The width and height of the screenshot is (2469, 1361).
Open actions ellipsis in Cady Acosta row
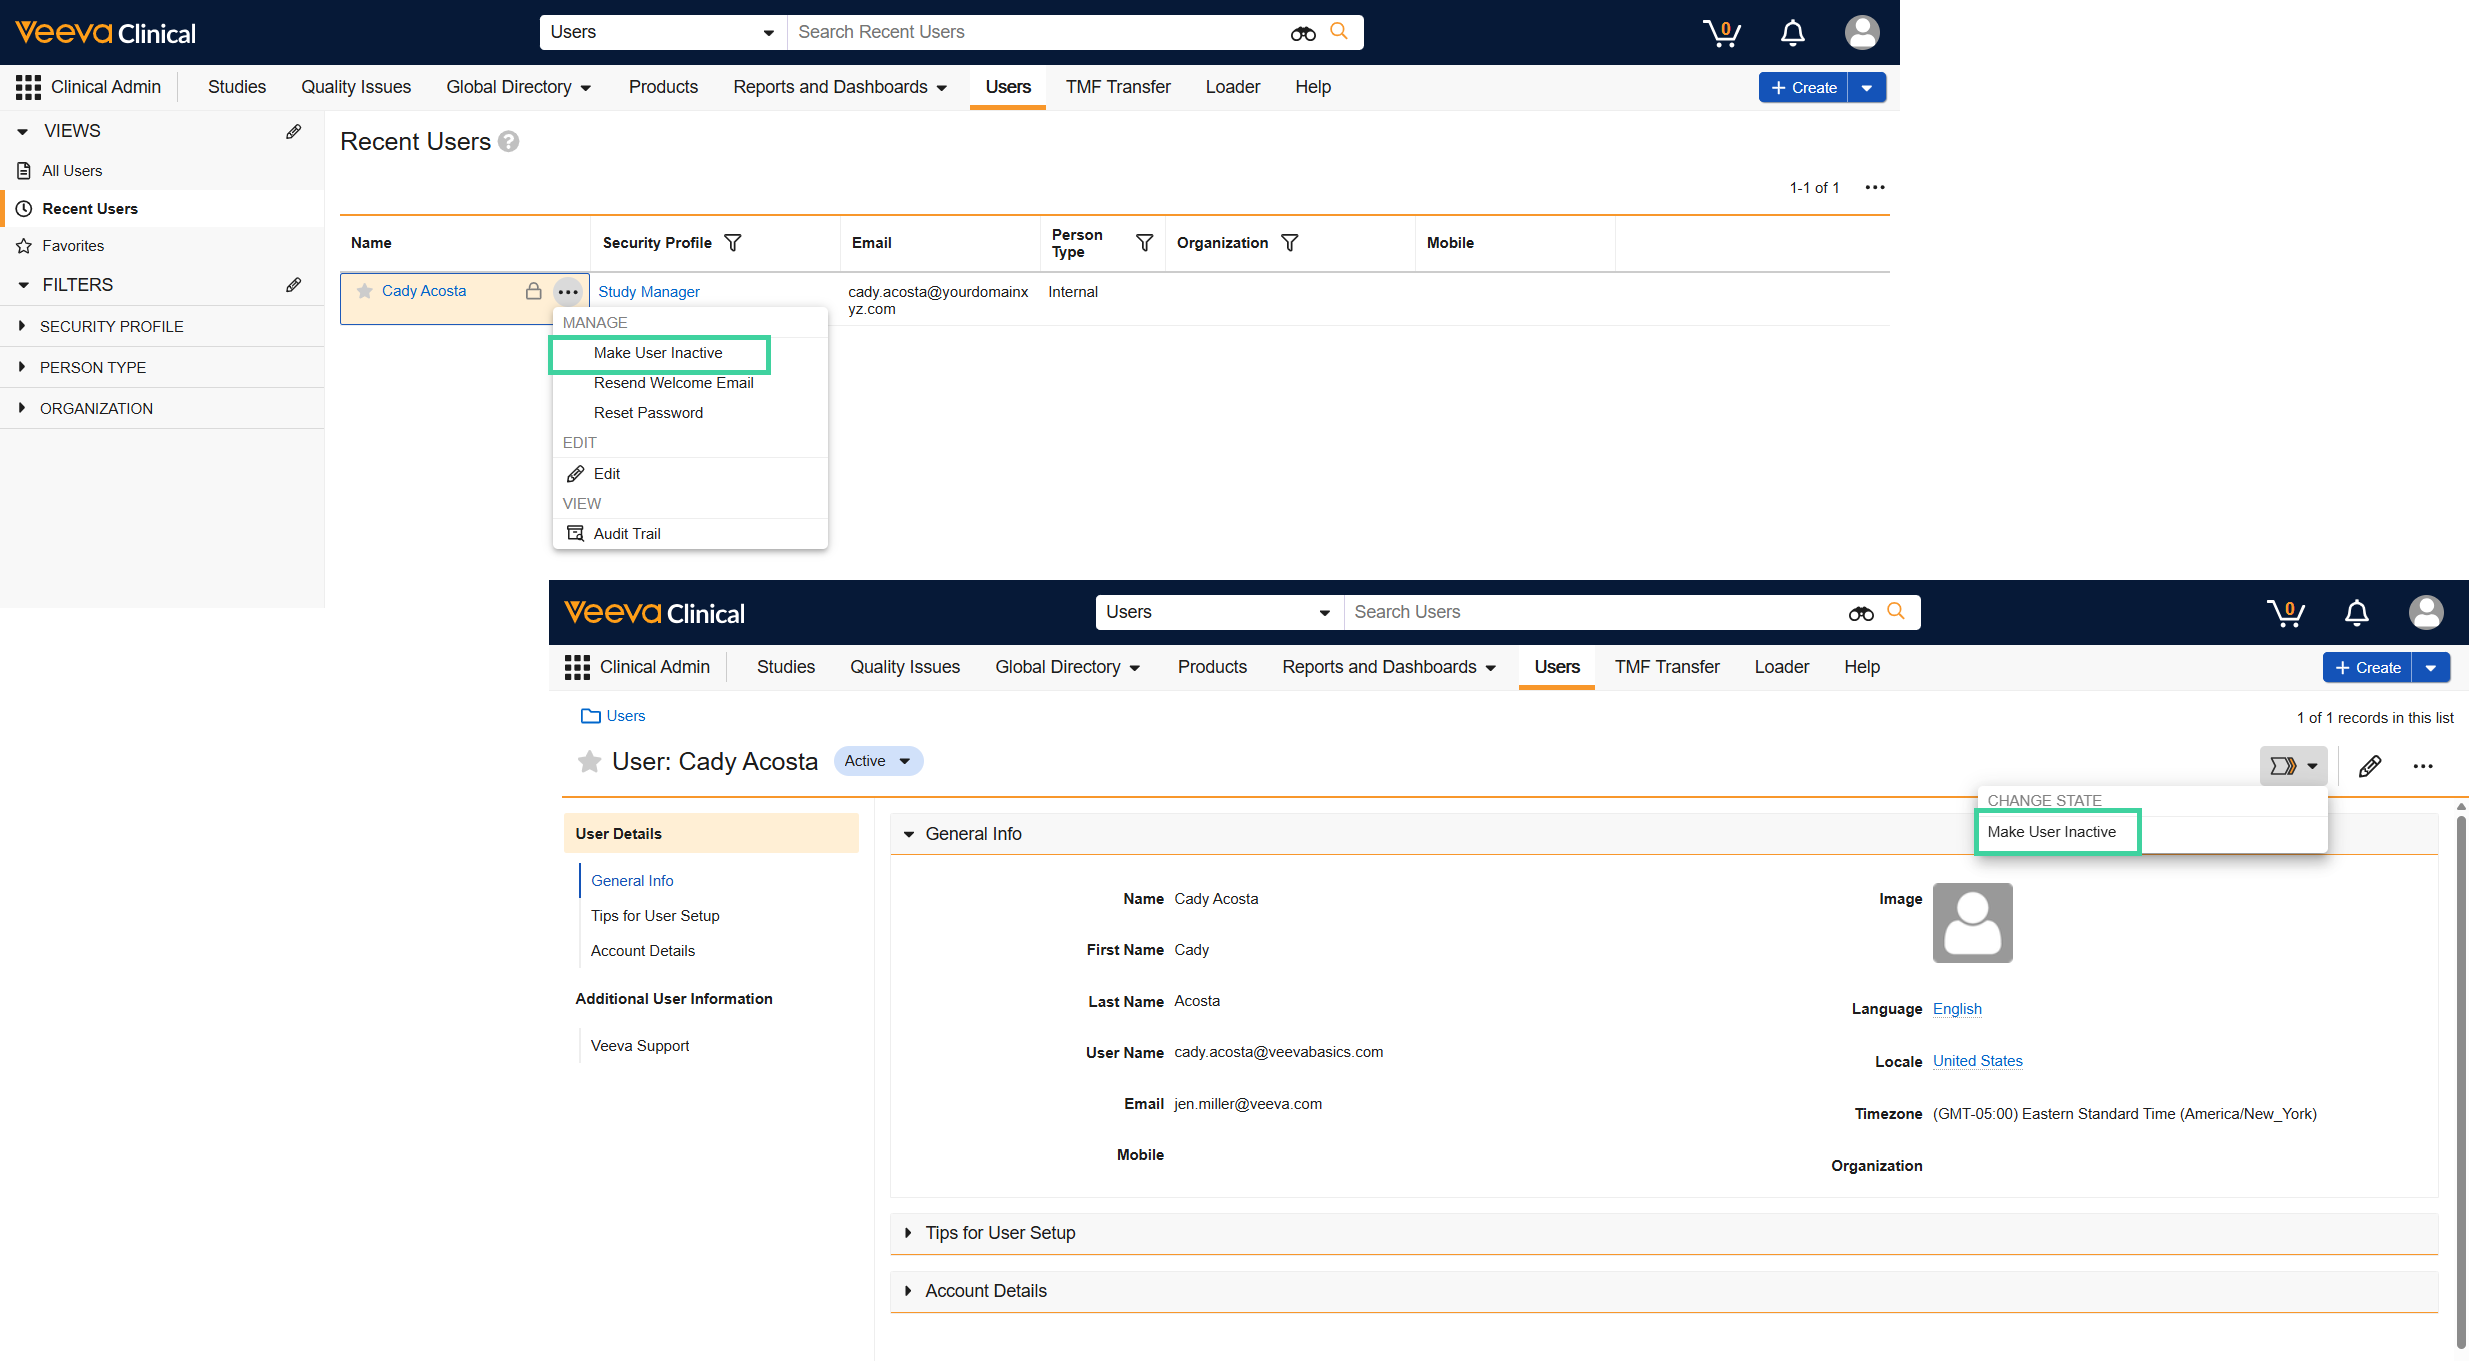[x=568, y=292]
